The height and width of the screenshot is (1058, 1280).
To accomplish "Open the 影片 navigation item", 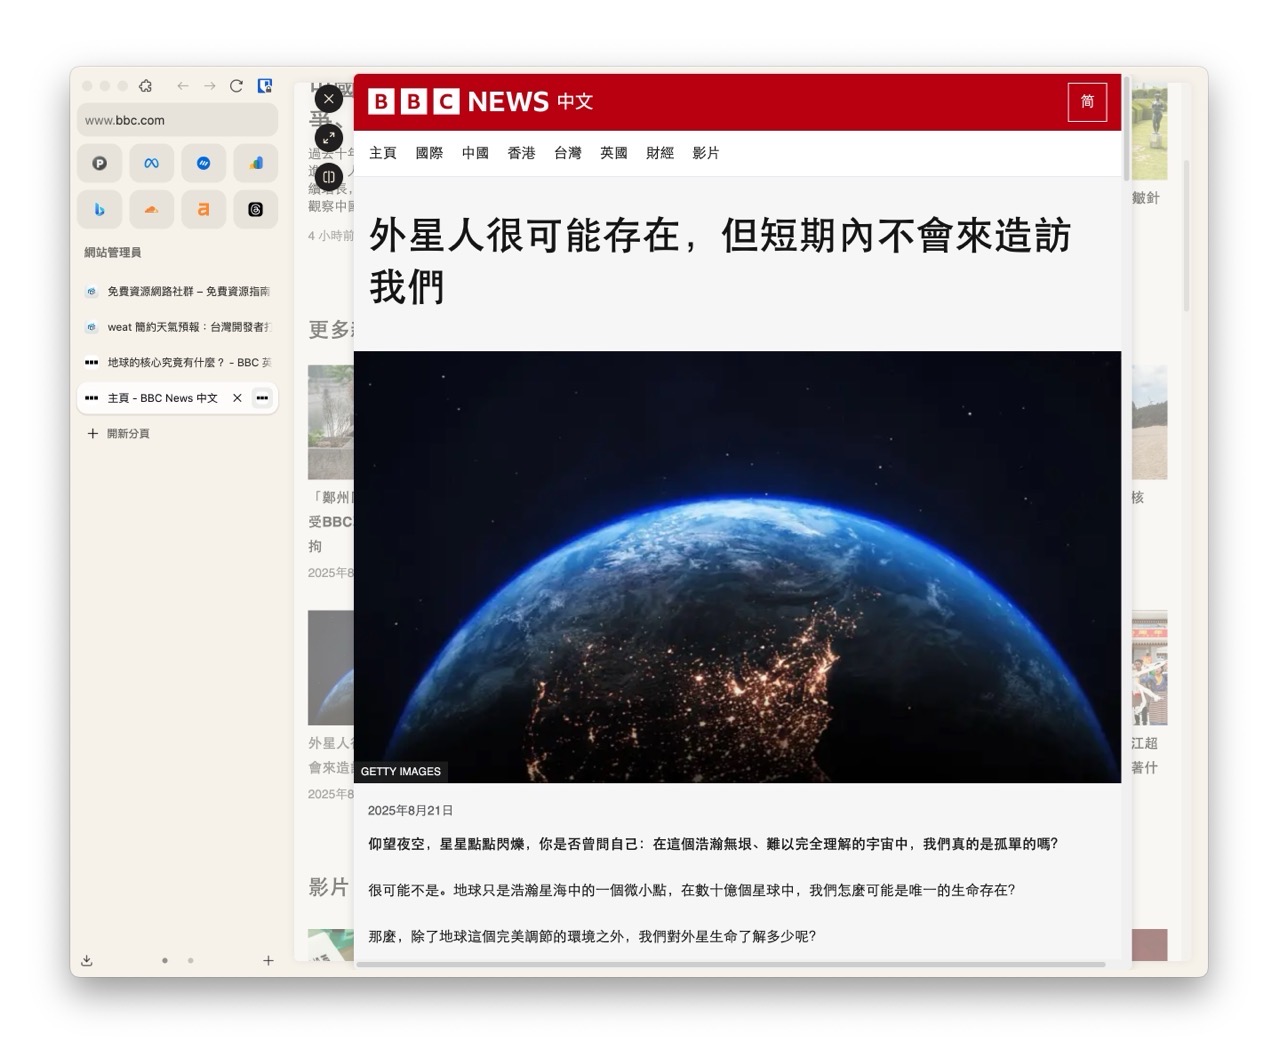I will 706,153.
